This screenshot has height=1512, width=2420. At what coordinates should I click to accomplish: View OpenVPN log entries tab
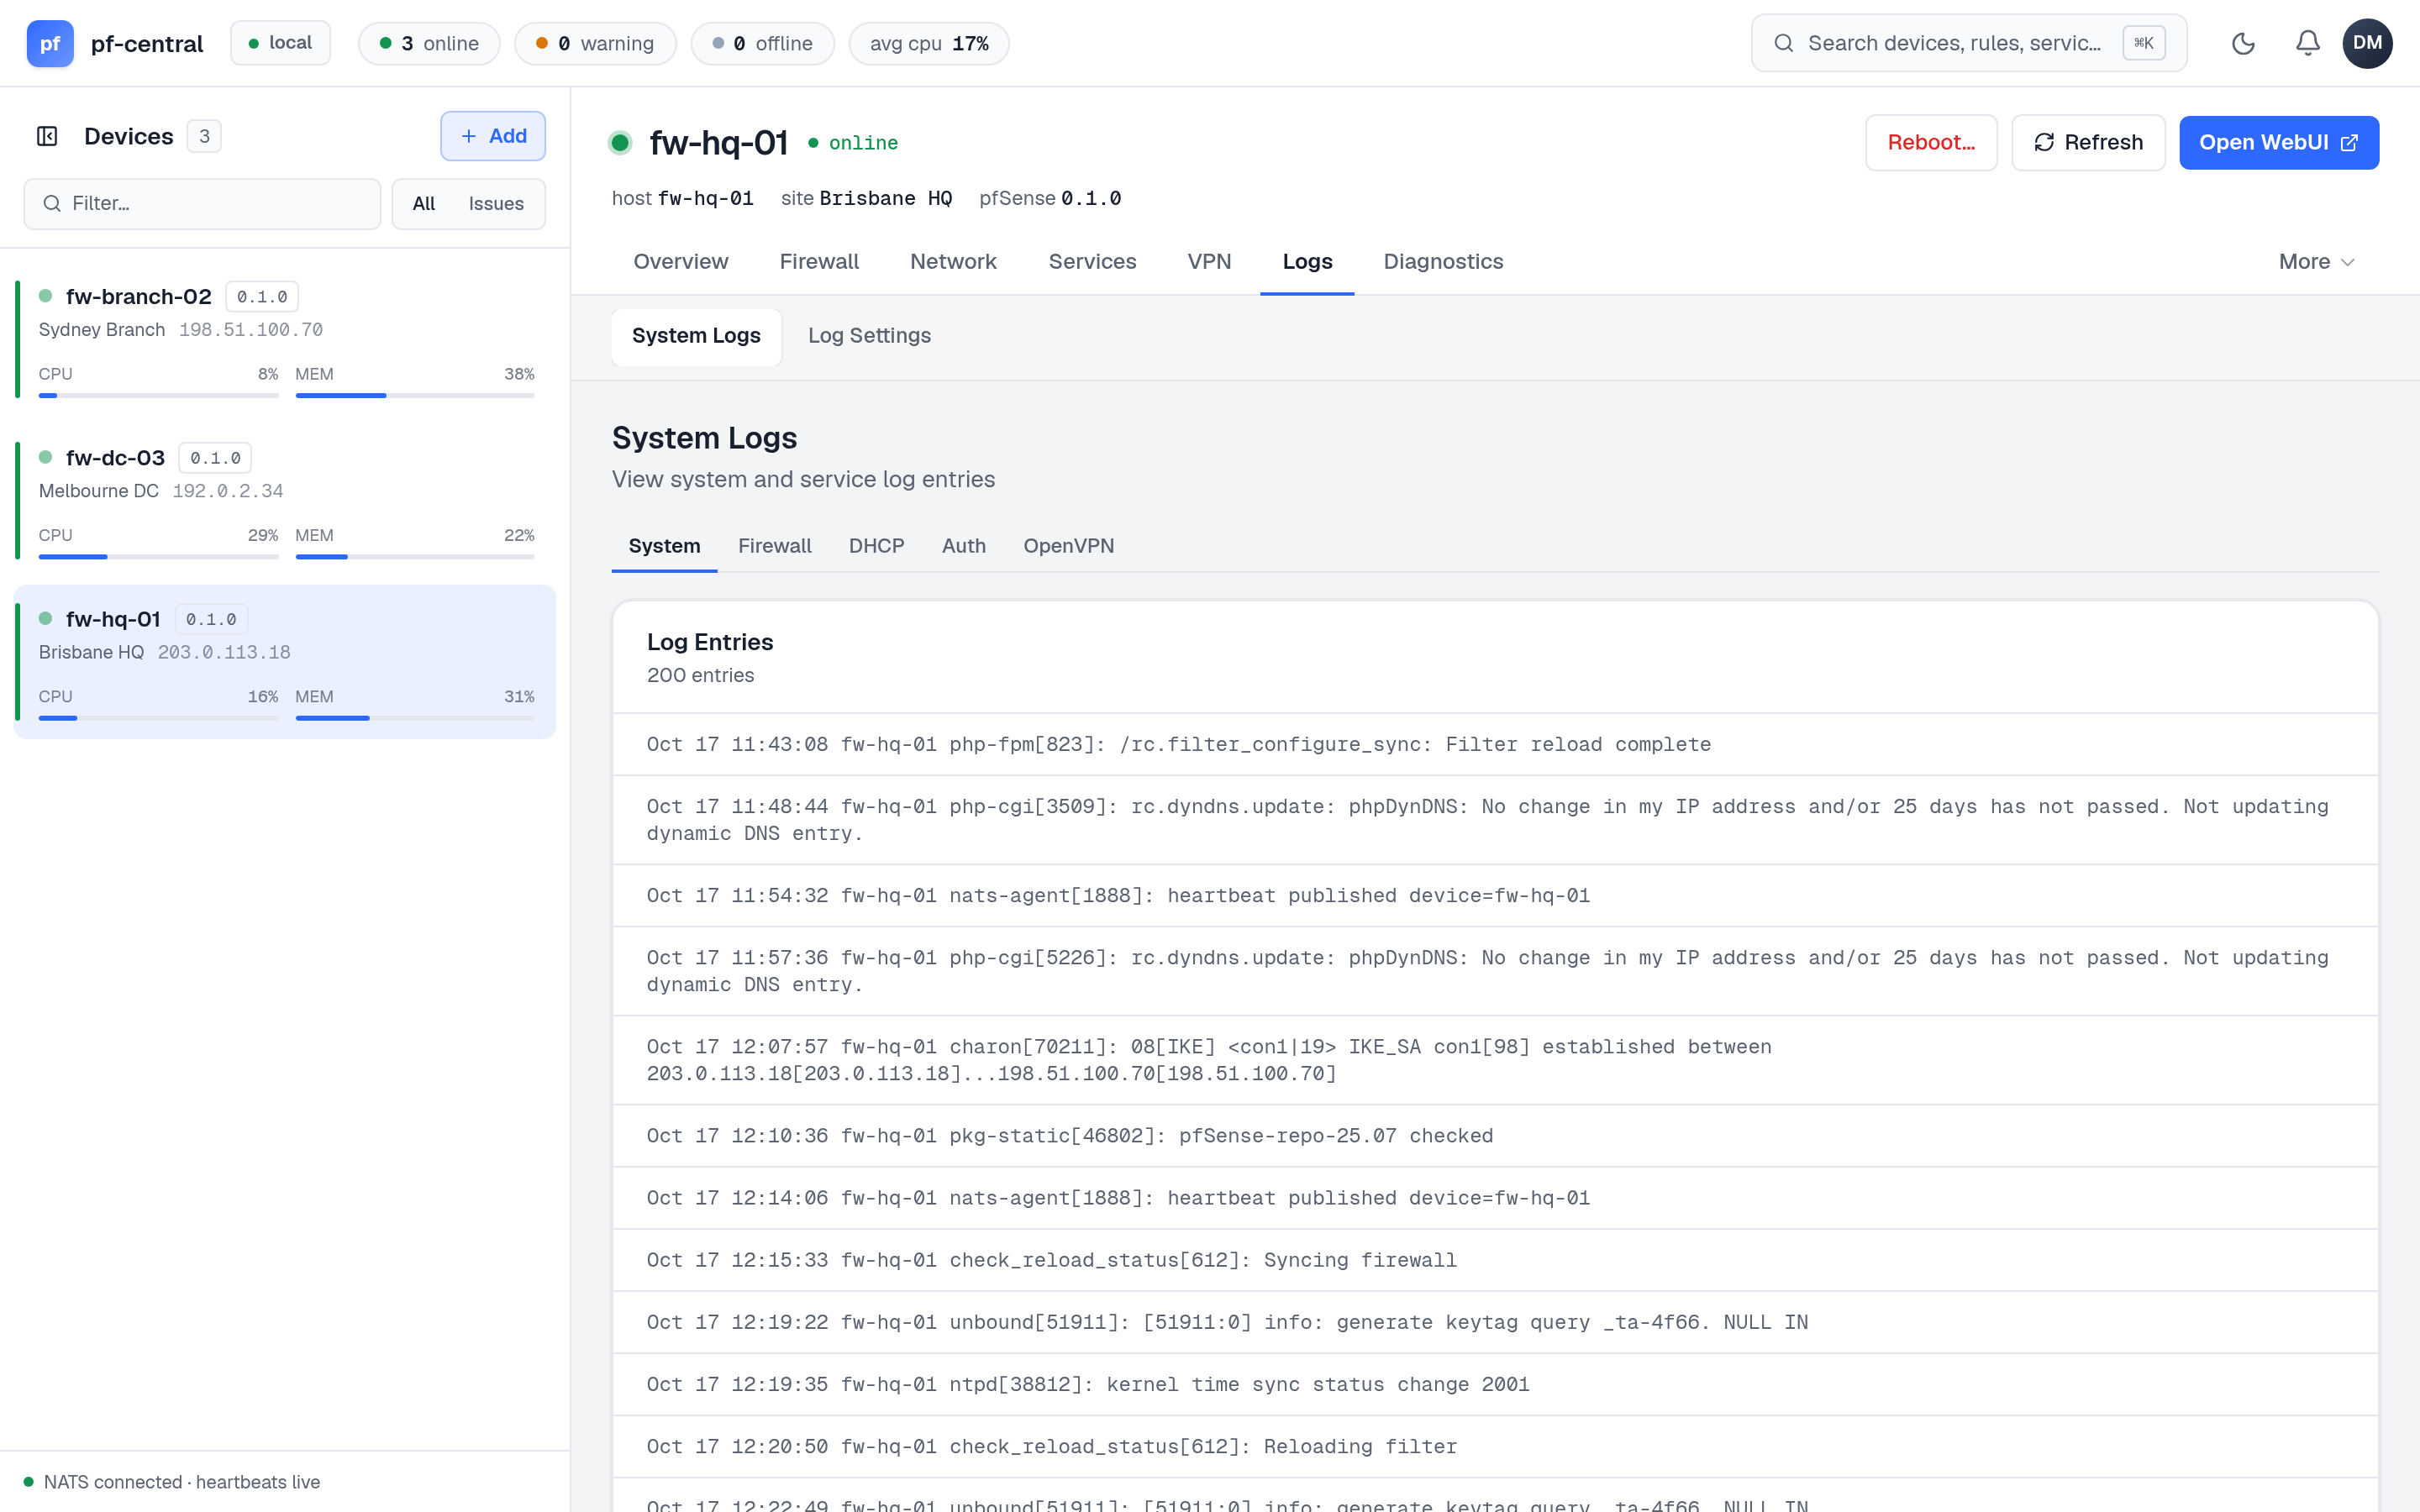point(1068,546)
